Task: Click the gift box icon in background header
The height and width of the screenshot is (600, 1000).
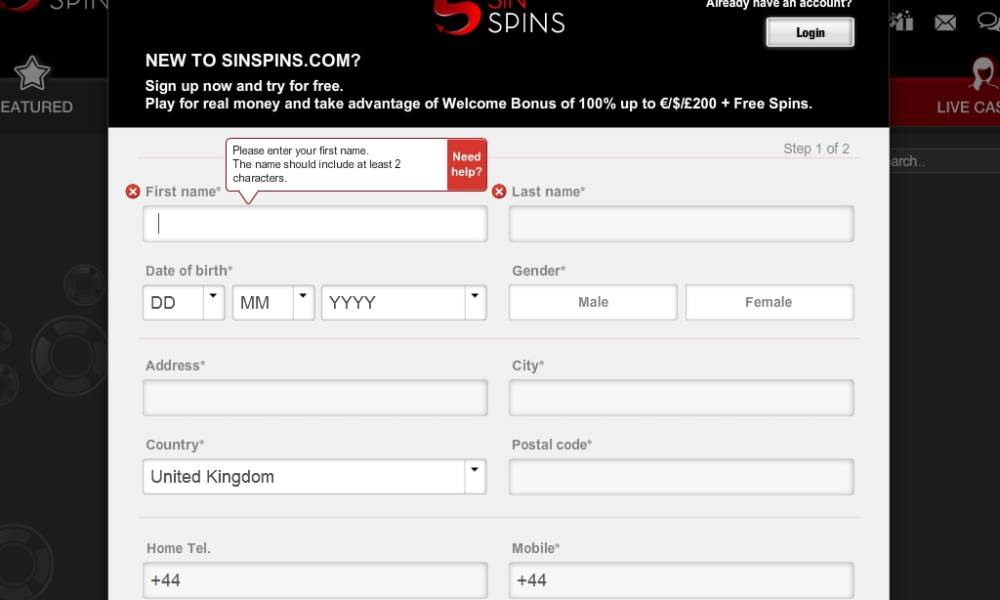Action: (901, 22)
